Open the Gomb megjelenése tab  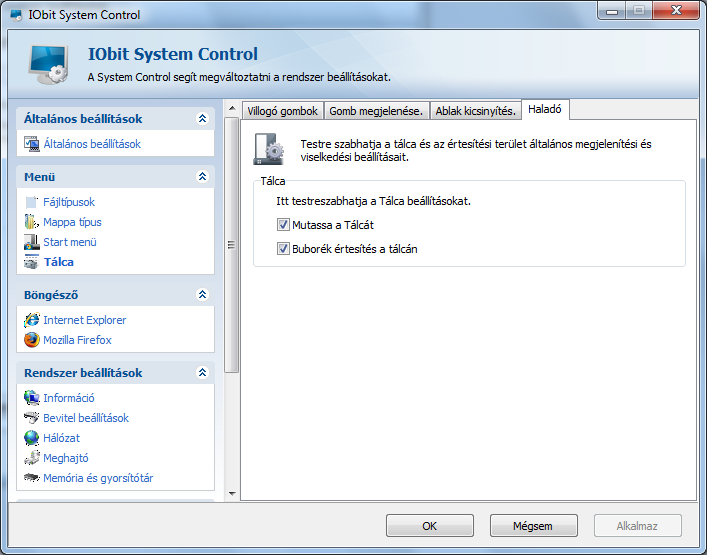click(376, 111)
